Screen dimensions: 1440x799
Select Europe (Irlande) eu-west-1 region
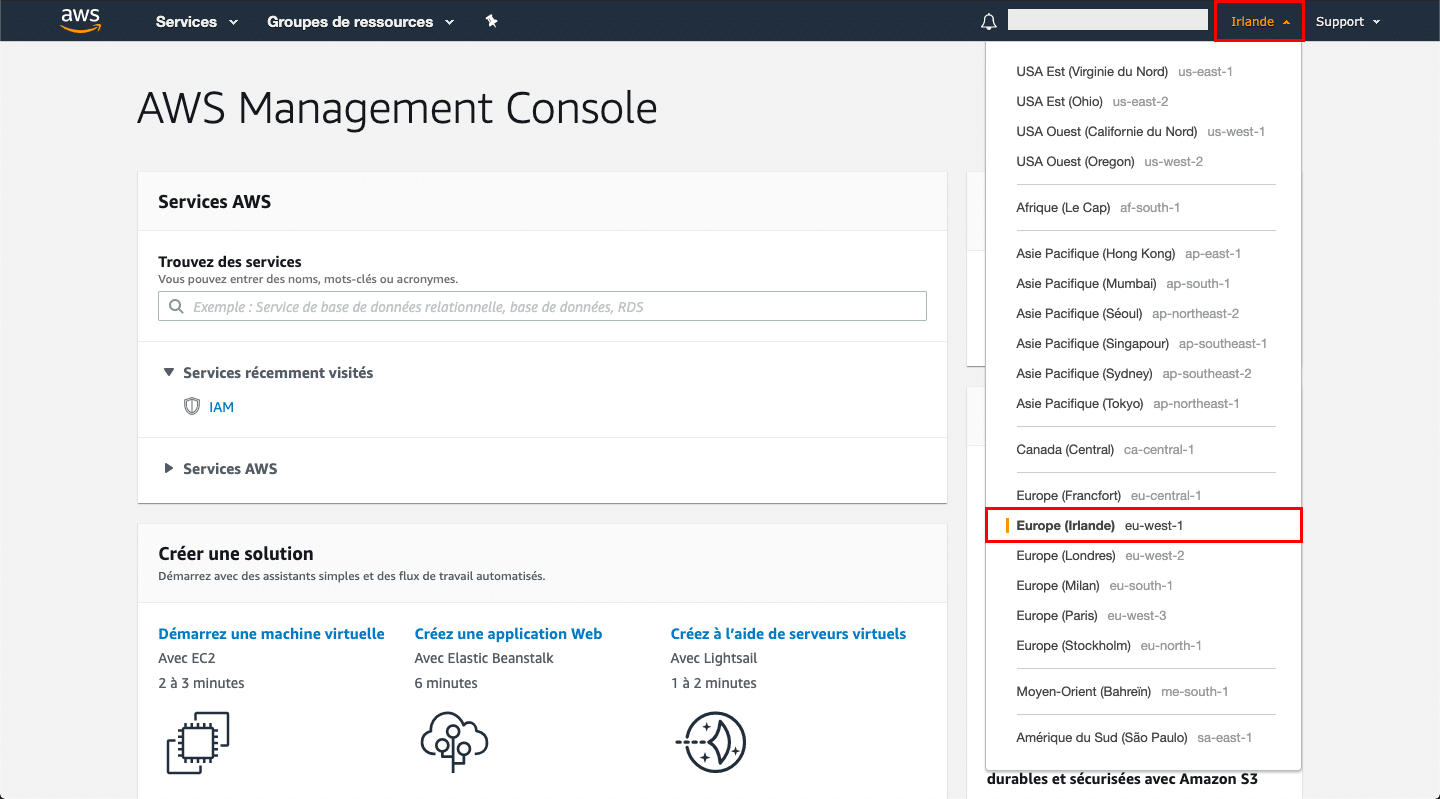point(1143,526)
